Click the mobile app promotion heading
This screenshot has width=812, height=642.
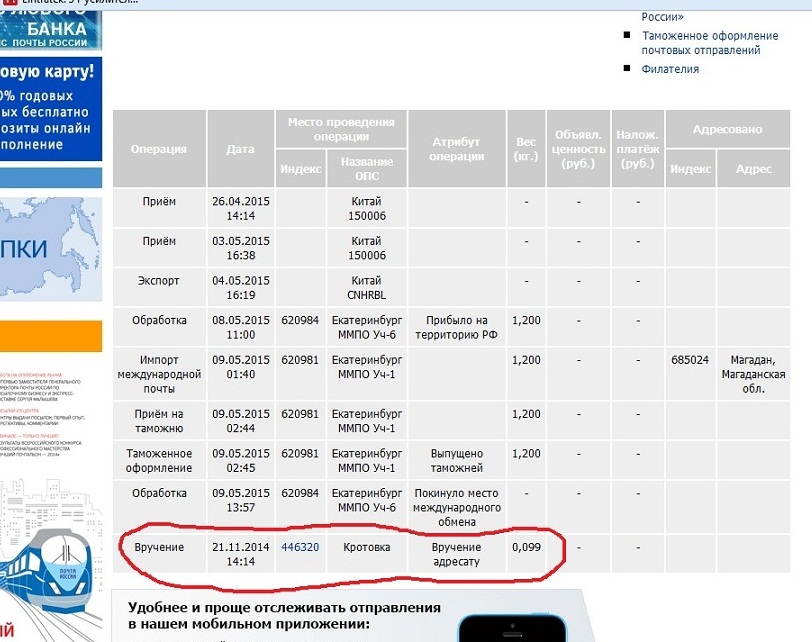tap(284, 615)
